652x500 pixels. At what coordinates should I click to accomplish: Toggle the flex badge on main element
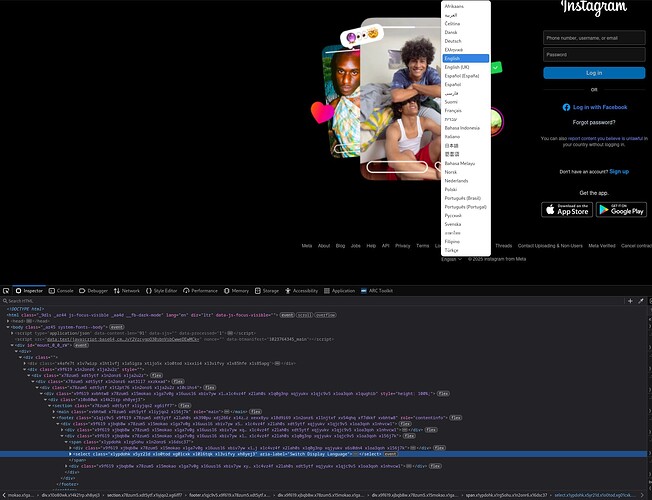(x=255, y=411)
